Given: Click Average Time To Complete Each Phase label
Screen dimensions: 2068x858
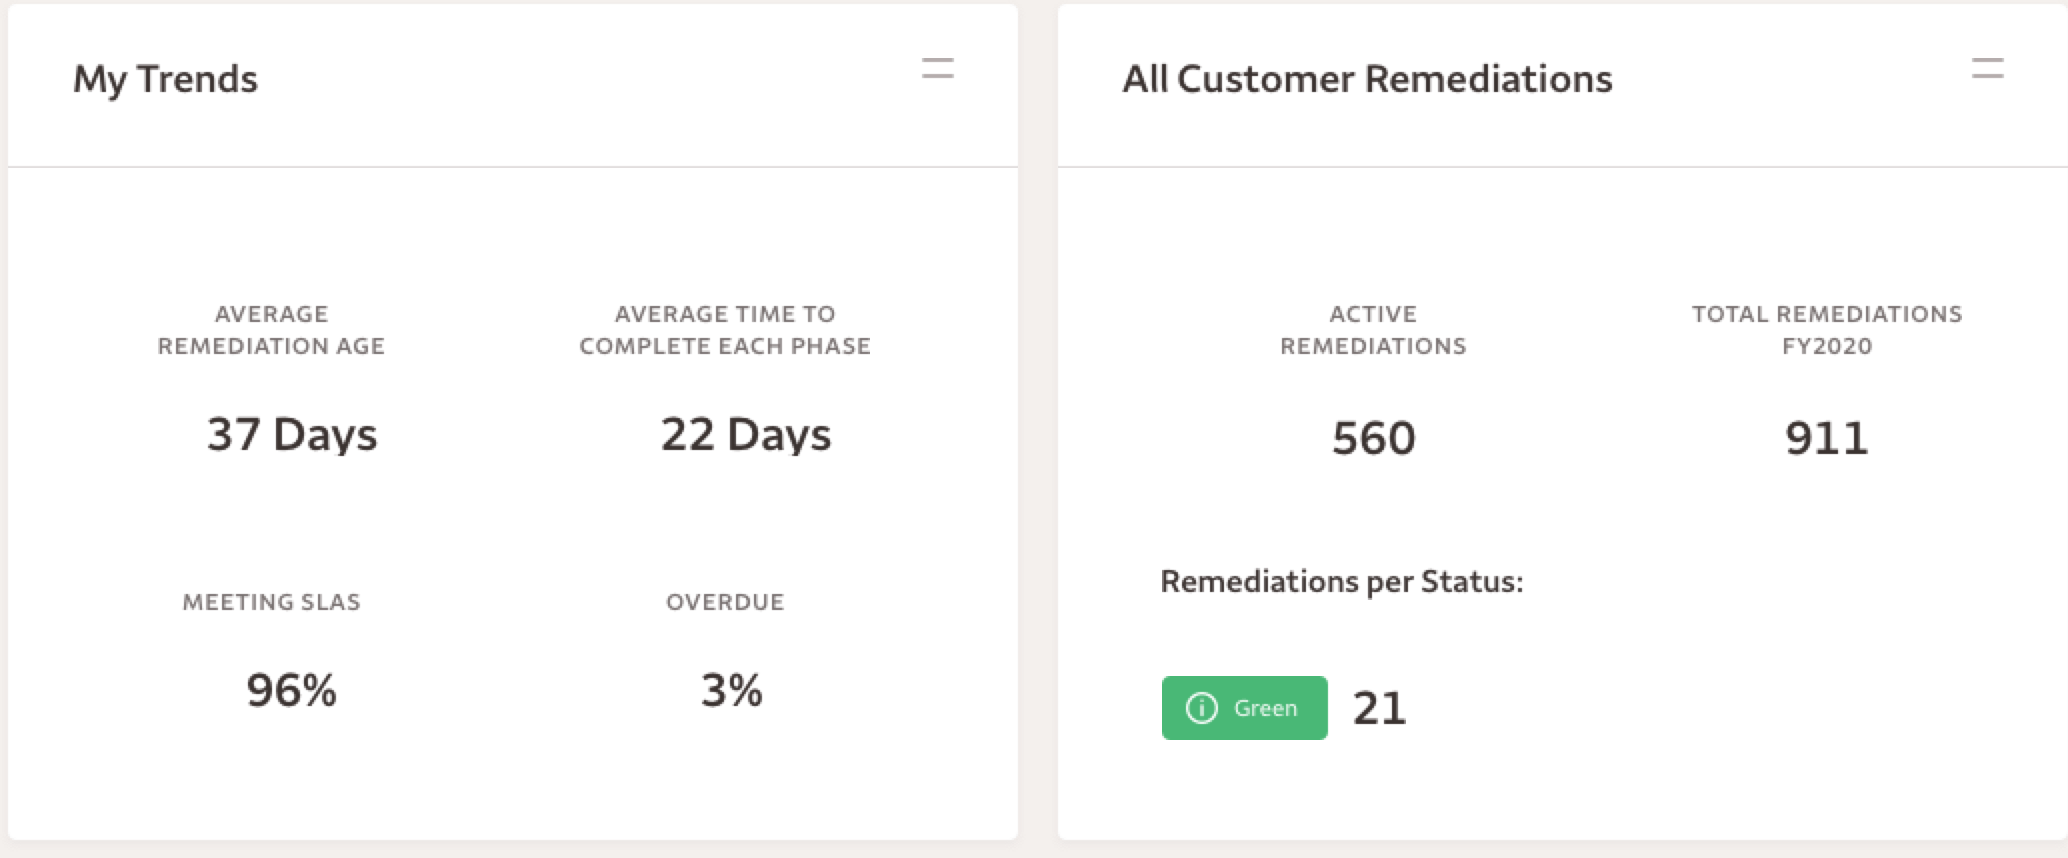Looking at the screenshot, I should tap(725, 330).
